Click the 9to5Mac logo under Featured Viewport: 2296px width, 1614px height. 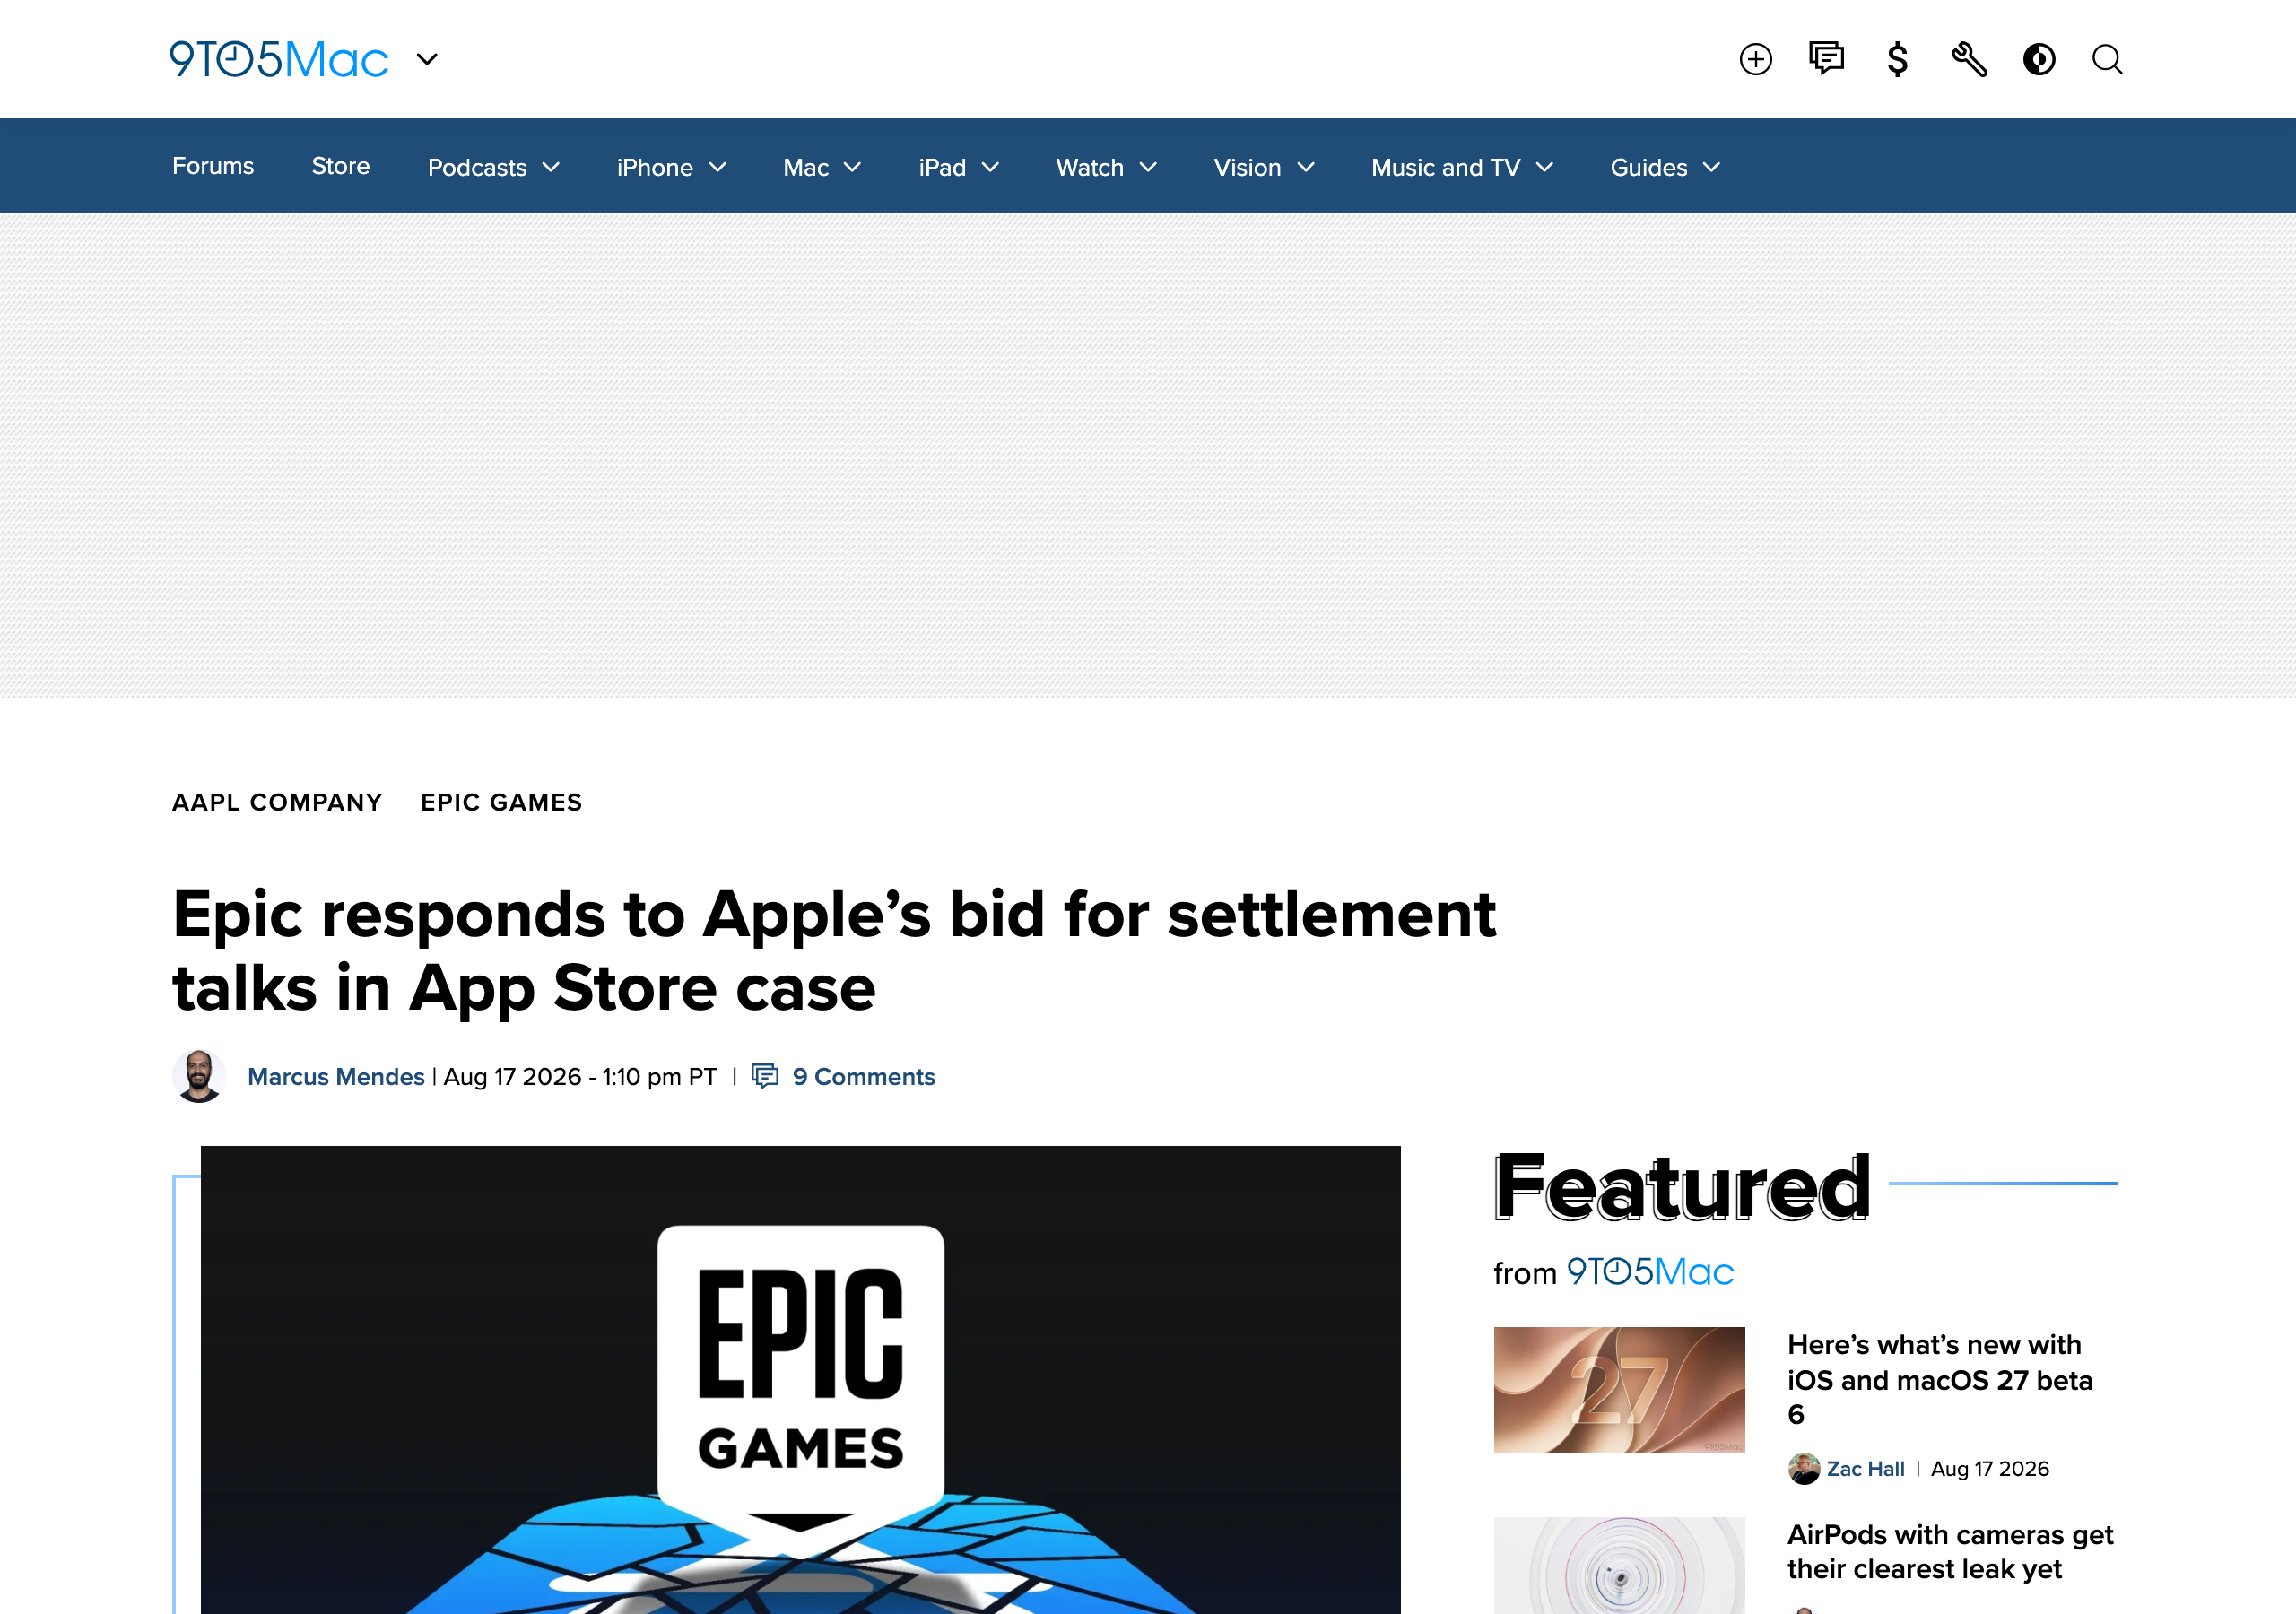pos(1650,1272)
